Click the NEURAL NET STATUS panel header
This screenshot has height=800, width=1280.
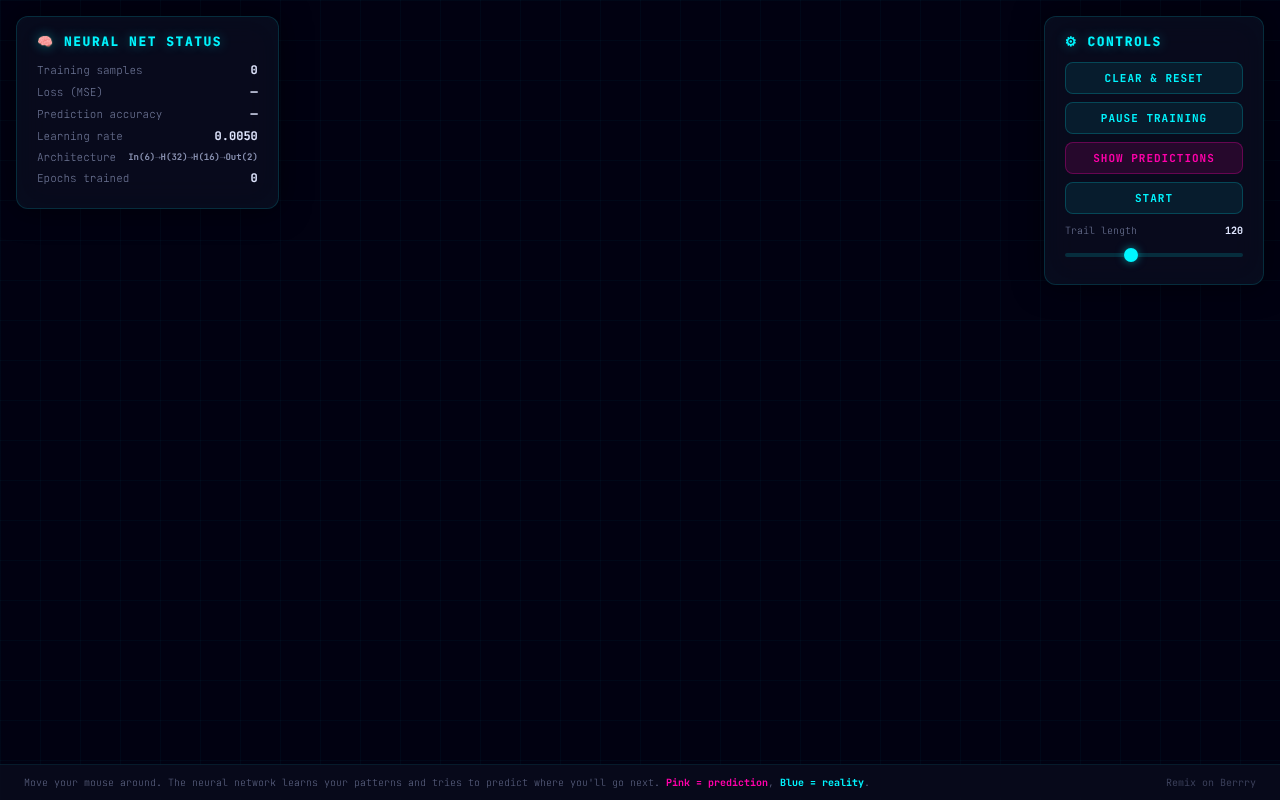tap(142, 42)
